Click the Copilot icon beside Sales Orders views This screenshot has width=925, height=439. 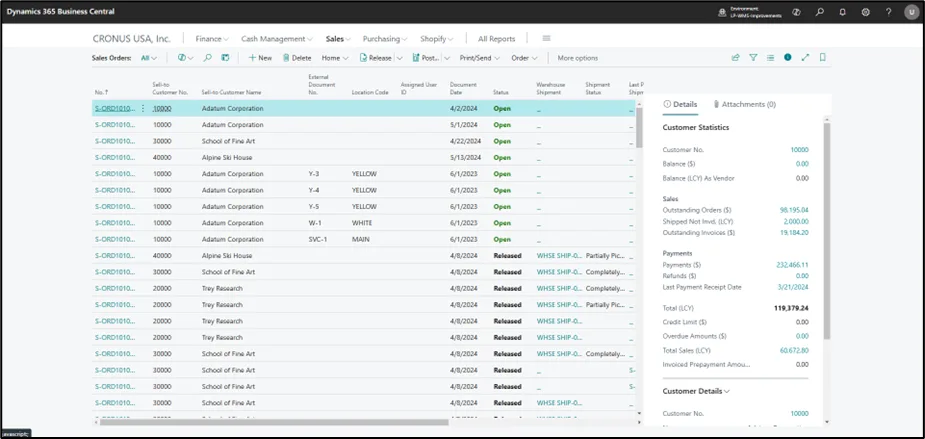click(182, 58)
